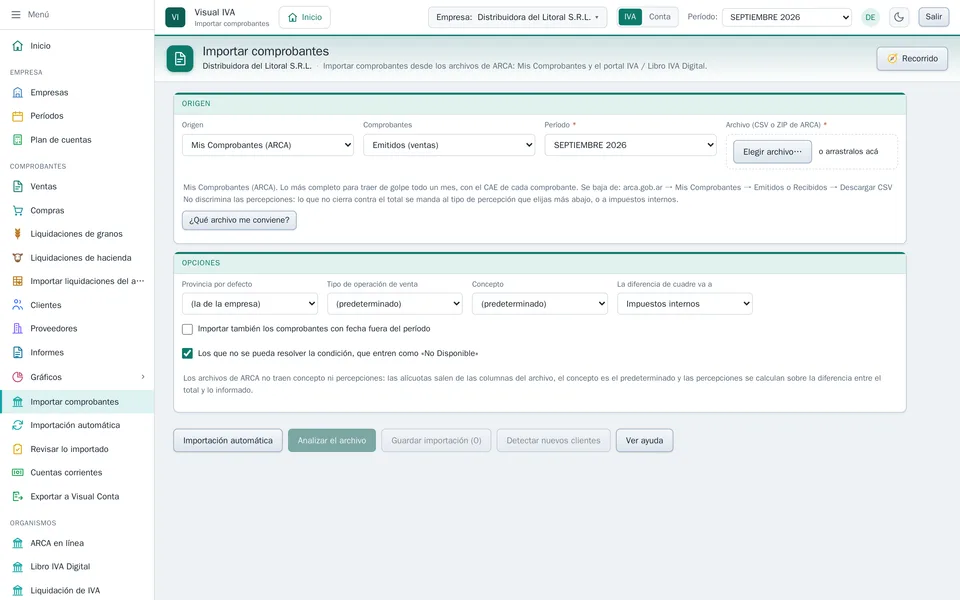Open the top bar Período dropdown
This screenshot has width=960, height=600.
click(787, 17)
